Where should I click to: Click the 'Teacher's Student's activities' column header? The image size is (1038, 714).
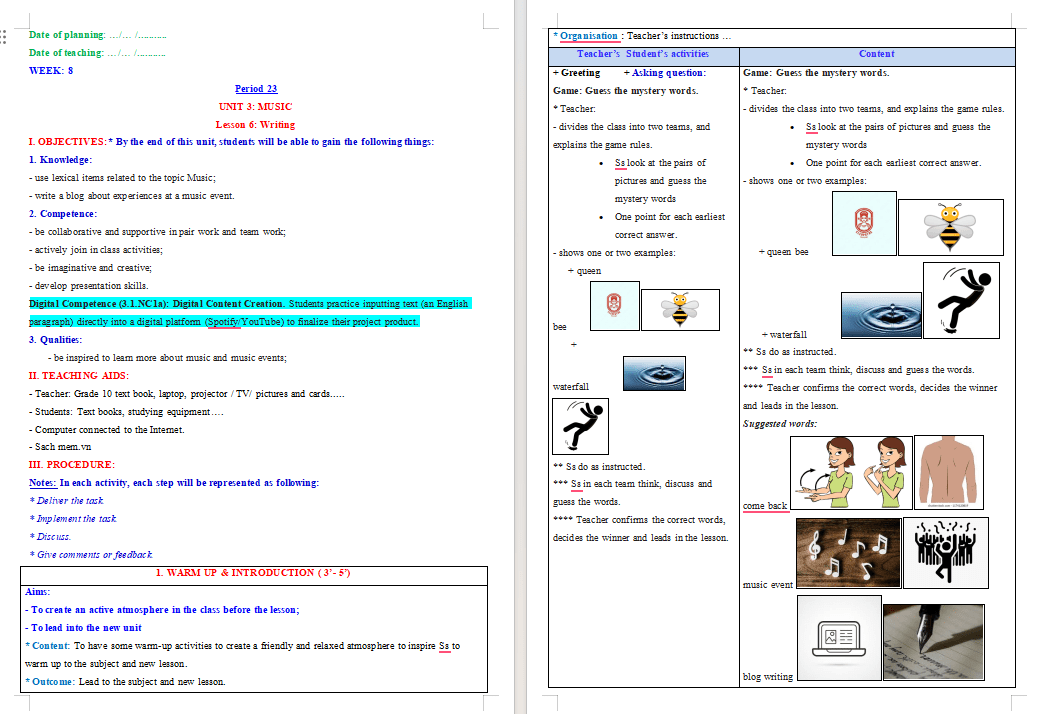643,54
